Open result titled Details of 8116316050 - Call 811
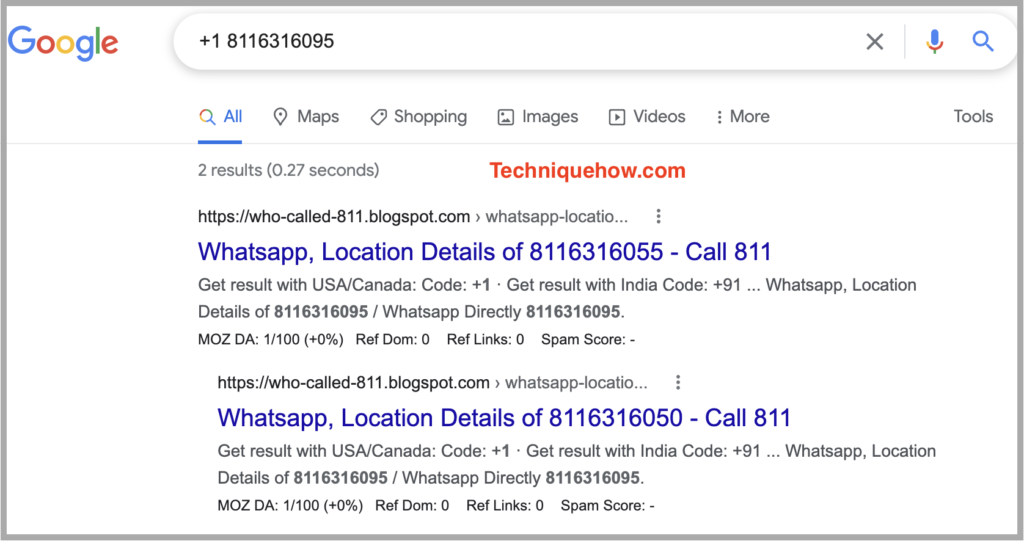Screen dimensions: 1024x541 (x=504, y=418)
